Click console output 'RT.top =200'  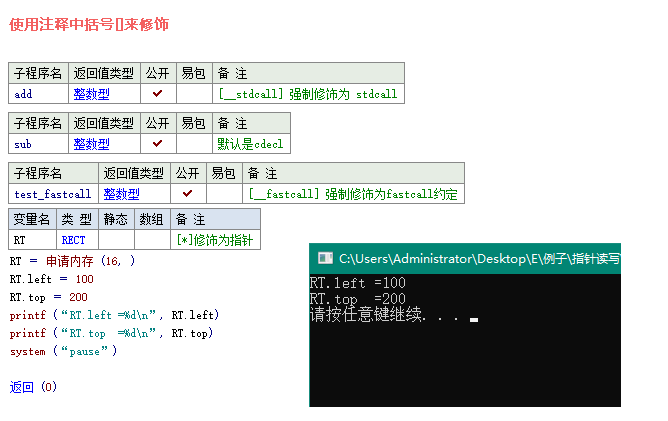pos(358,299)
